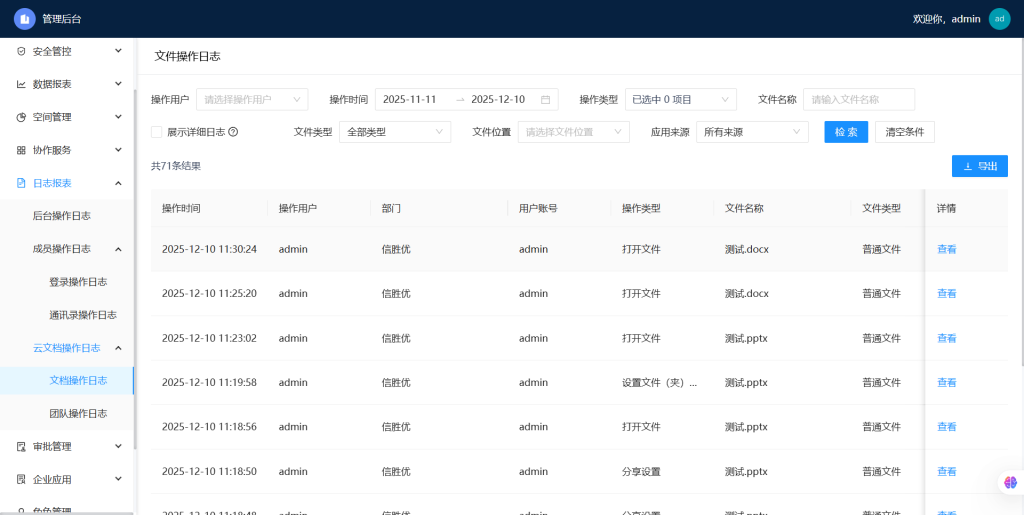View details for the 11:18:50 log row
The image size is (1024, 515).
(946, 471)
